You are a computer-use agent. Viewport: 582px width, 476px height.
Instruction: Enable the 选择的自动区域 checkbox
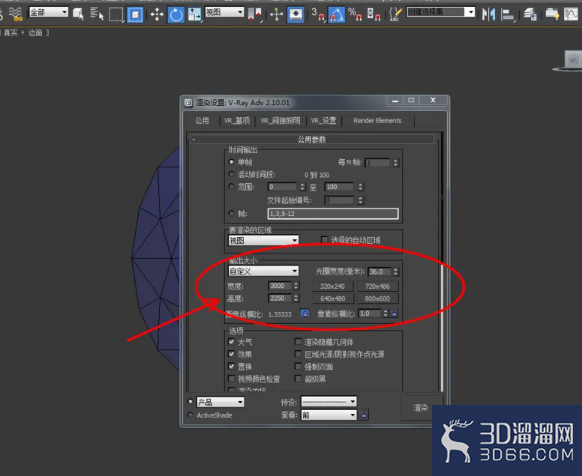tap(324, 240)
